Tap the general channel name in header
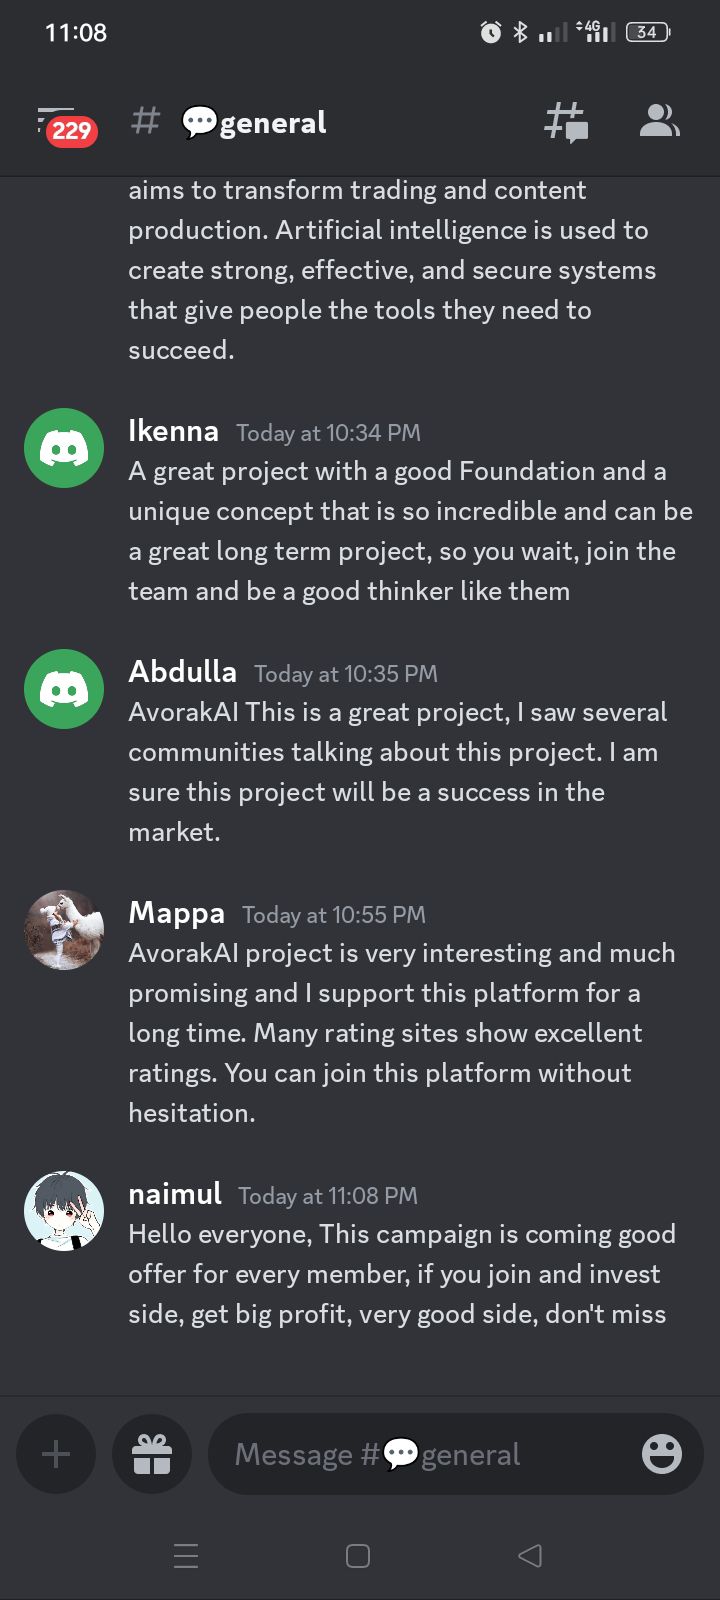Image resolution: width=720 pixels, height=1600 pixels. [254, 123]
